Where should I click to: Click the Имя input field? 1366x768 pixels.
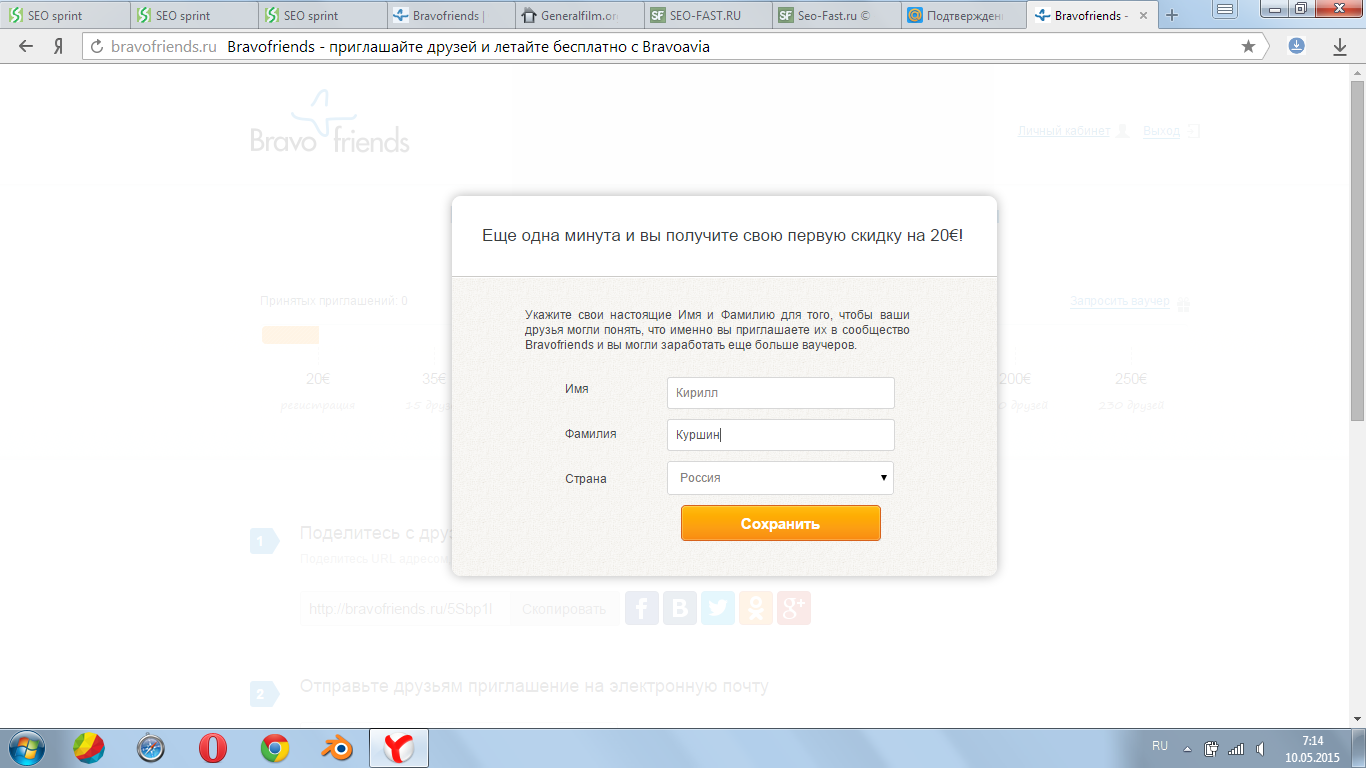(780, 393)
